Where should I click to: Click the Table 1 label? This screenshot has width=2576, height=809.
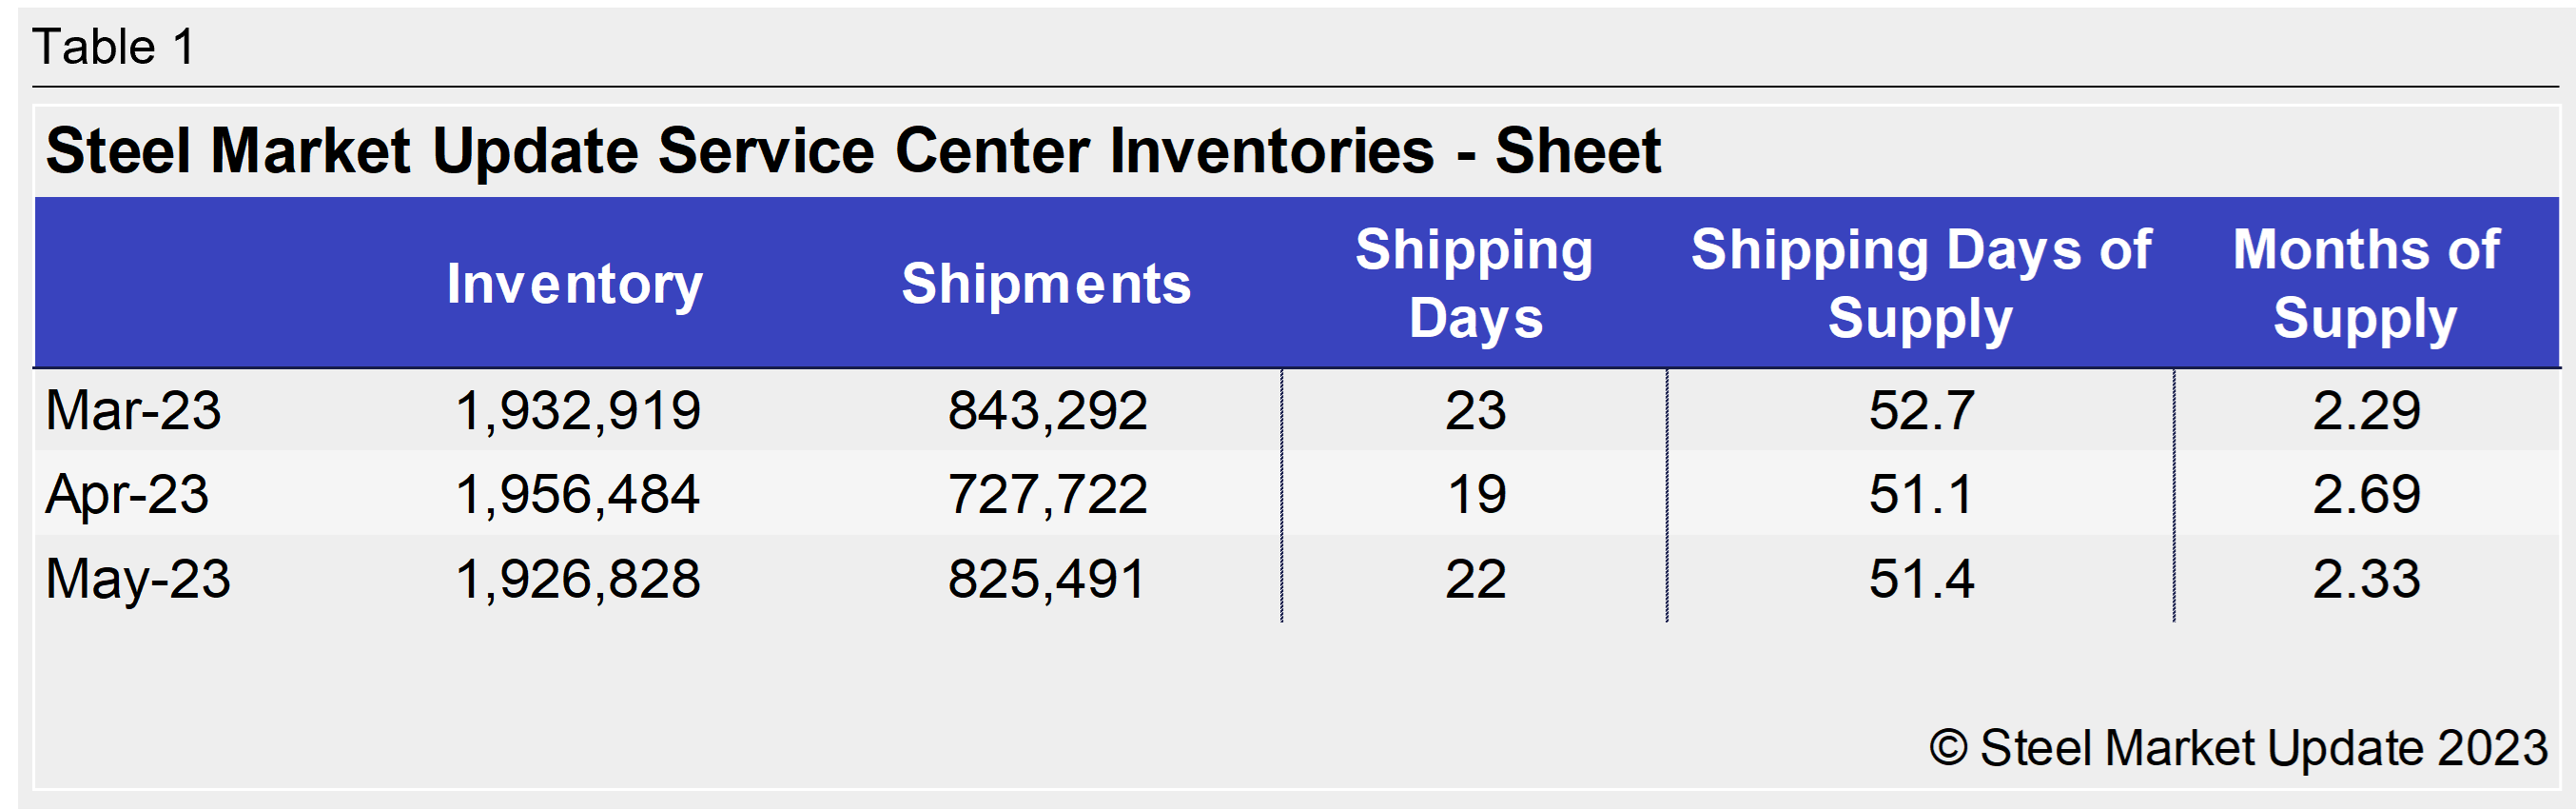(113, 47)
